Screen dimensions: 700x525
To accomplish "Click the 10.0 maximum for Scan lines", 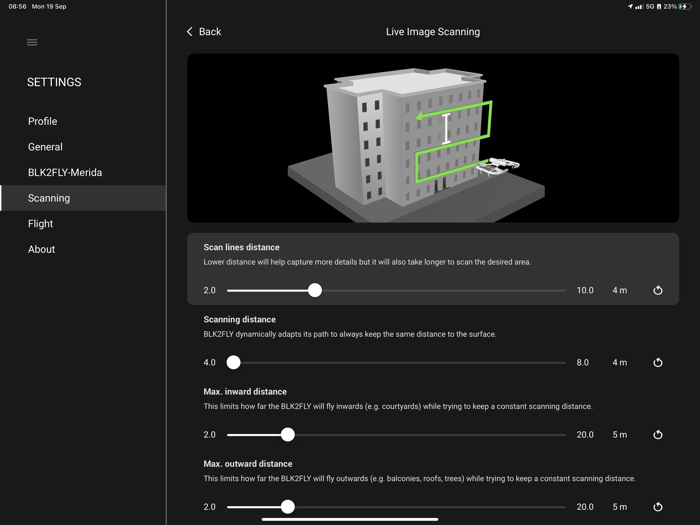I will (585, 290).
